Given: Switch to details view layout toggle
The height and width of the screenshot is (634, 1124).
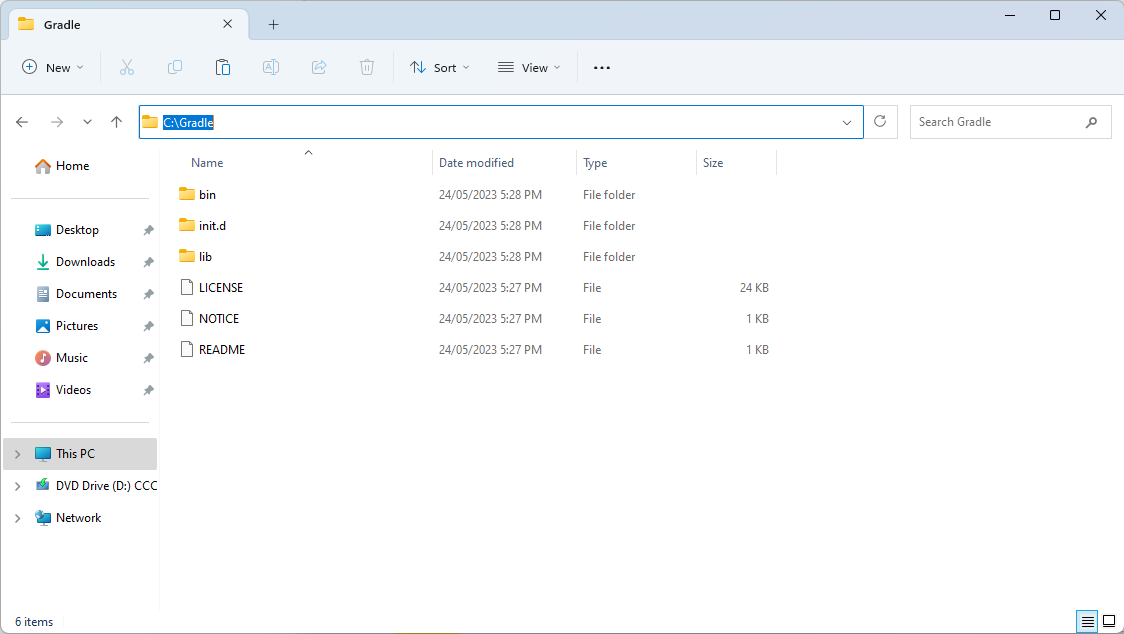Looking at the screenshot, I should pyautogui.click(x=1086, y=621).
